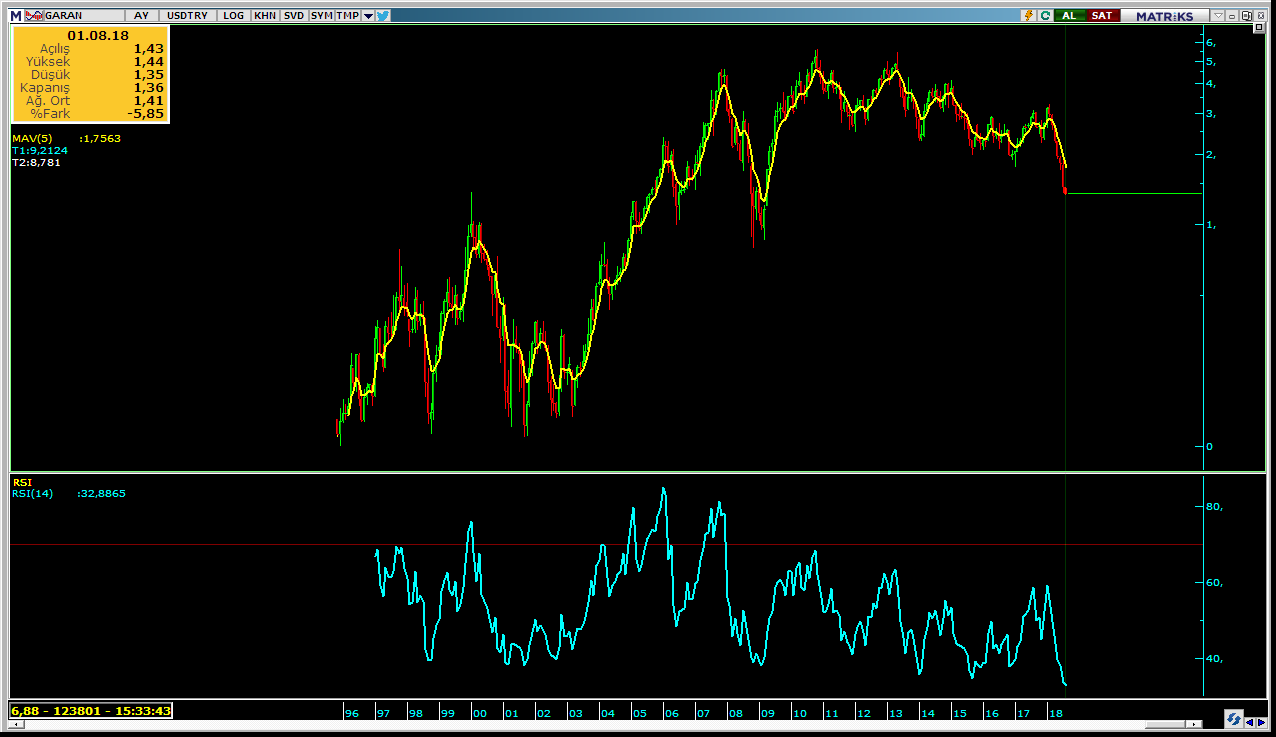The image size is (1276, 737).
Task: Click the RSI panel title
Action: pyautogui.click(x=22, y=482)
